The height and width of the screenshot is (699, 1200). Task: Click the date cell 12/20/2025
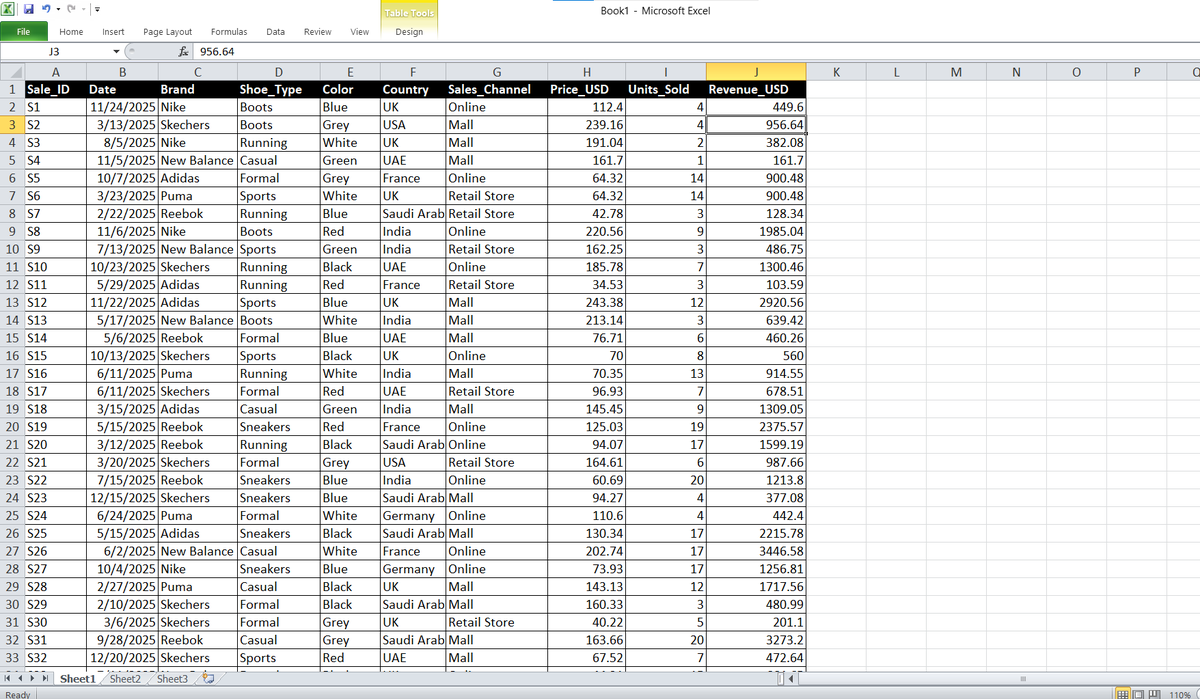pos(122,658)
